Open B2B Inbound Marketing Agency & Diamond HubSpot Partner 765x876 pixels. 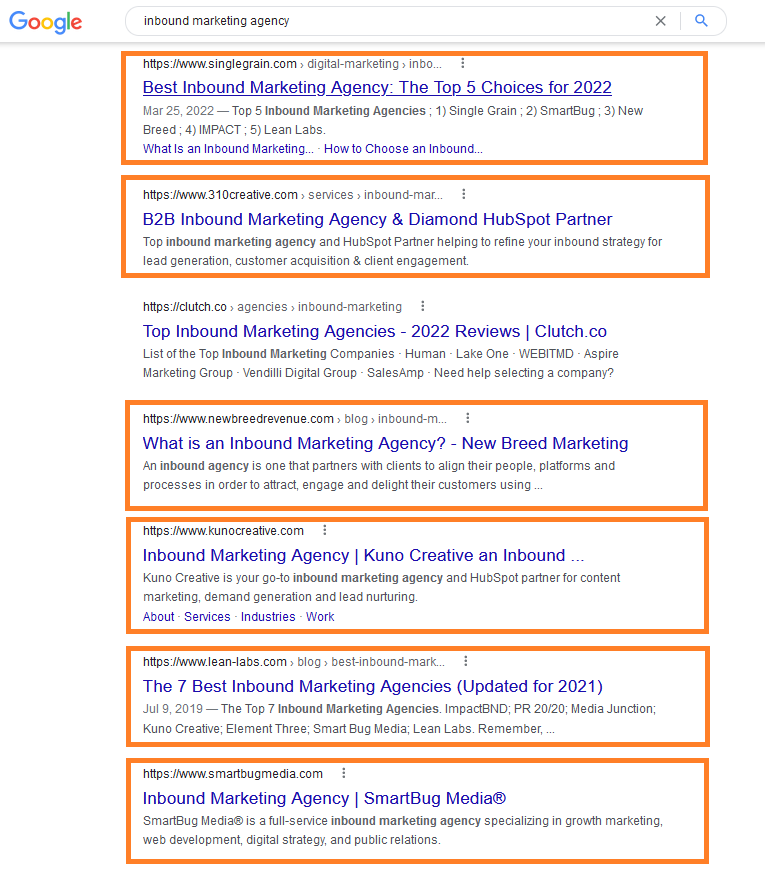377,219
